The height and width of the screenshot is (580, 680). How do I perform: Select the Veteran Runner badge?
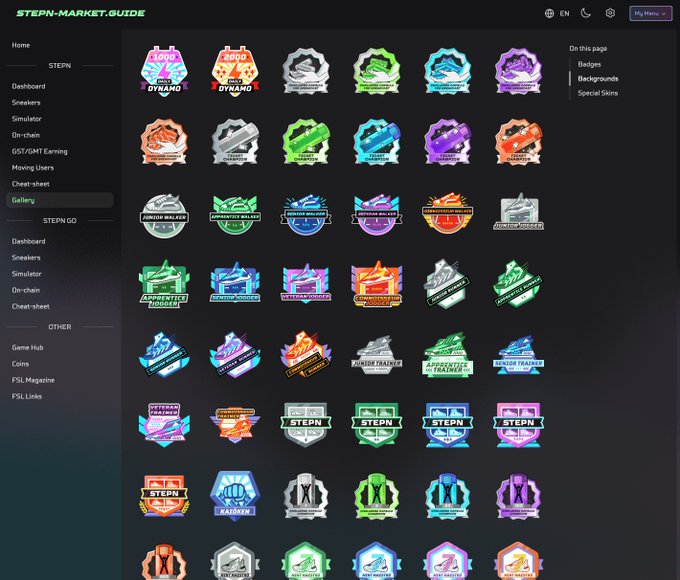tap(235, 354)
